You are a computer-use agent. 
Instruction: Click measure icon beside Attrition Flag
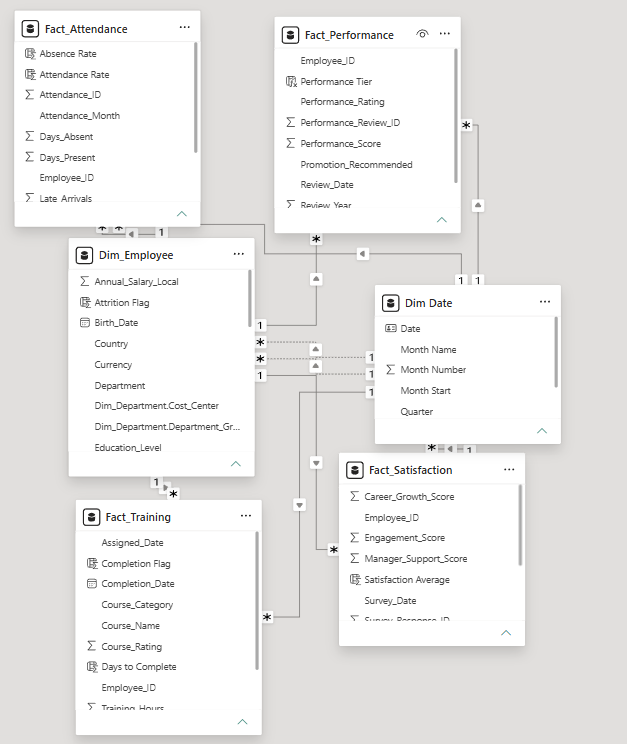coord(85,302)
